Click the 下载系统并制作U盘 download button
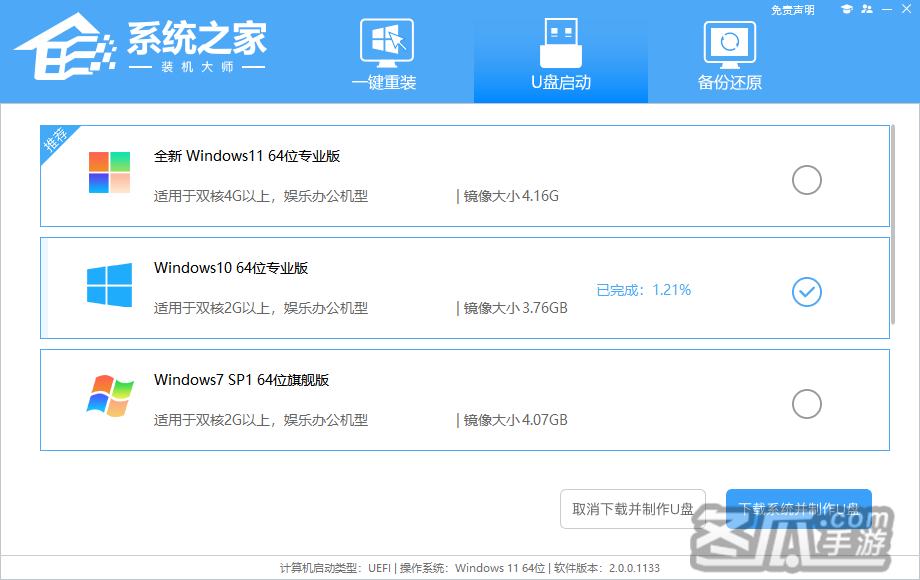Screen dimensions: 920x580 [799, 509]
